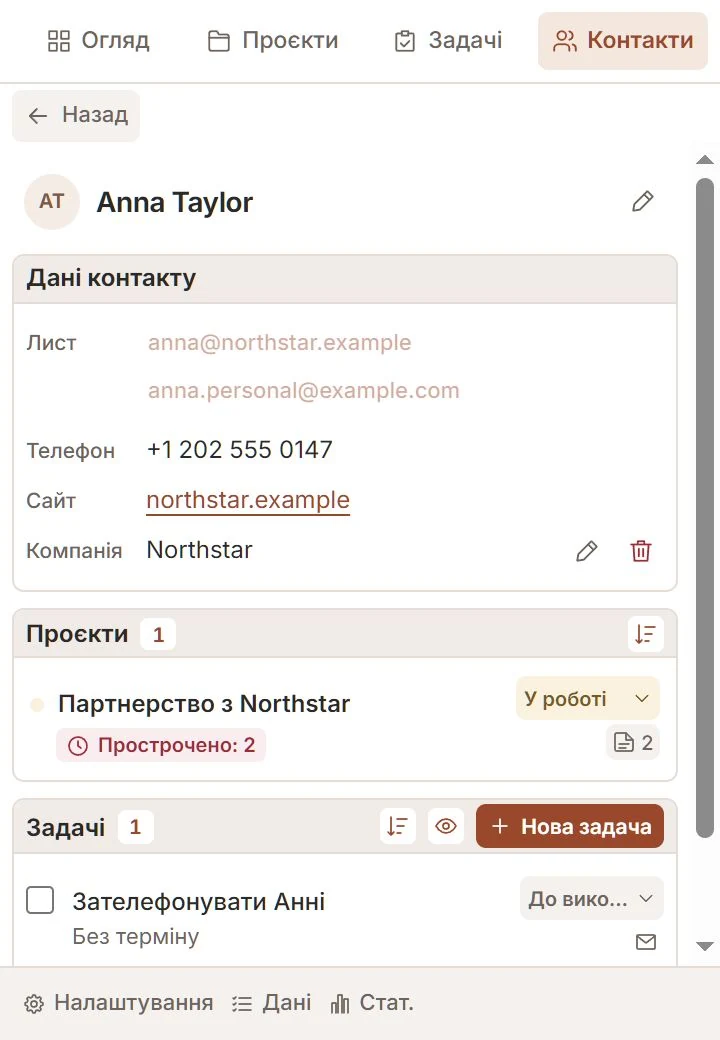Click Задачі count badge 1
Screen dimensions: 720x1040
pos(135,827)
